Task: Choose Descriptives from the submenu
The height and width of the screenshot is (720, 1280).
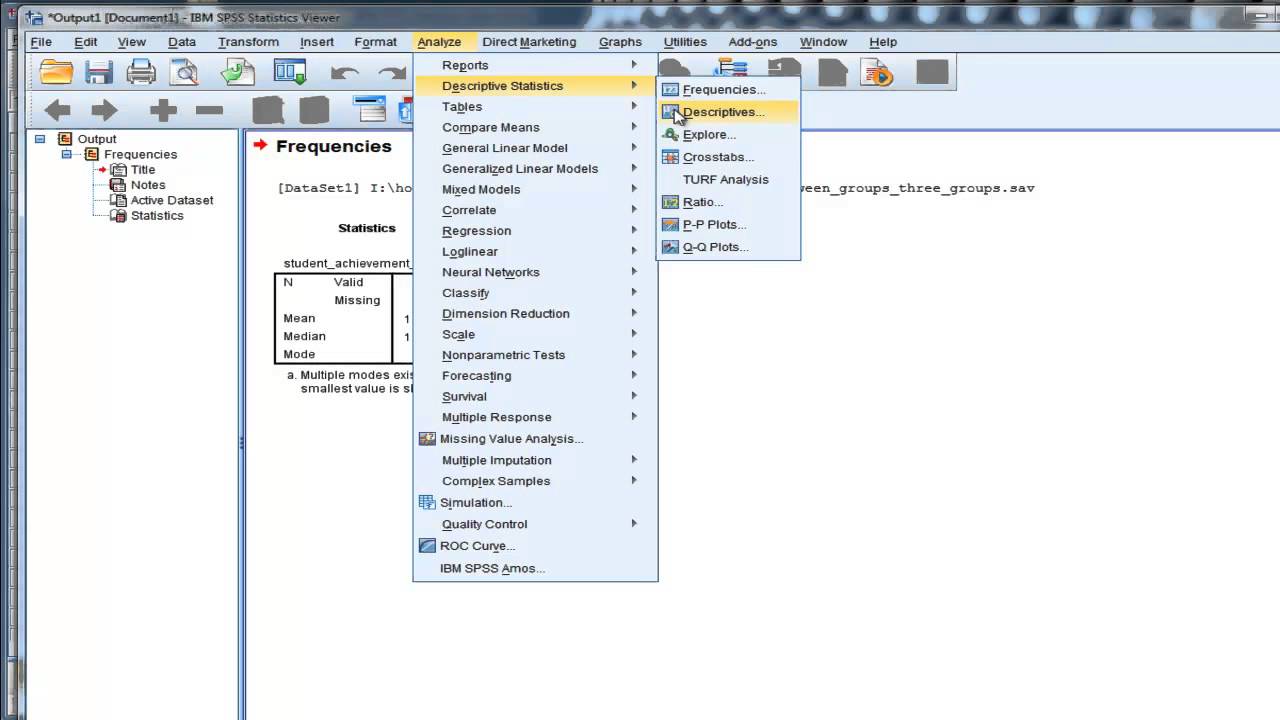Action: [728, 112]
